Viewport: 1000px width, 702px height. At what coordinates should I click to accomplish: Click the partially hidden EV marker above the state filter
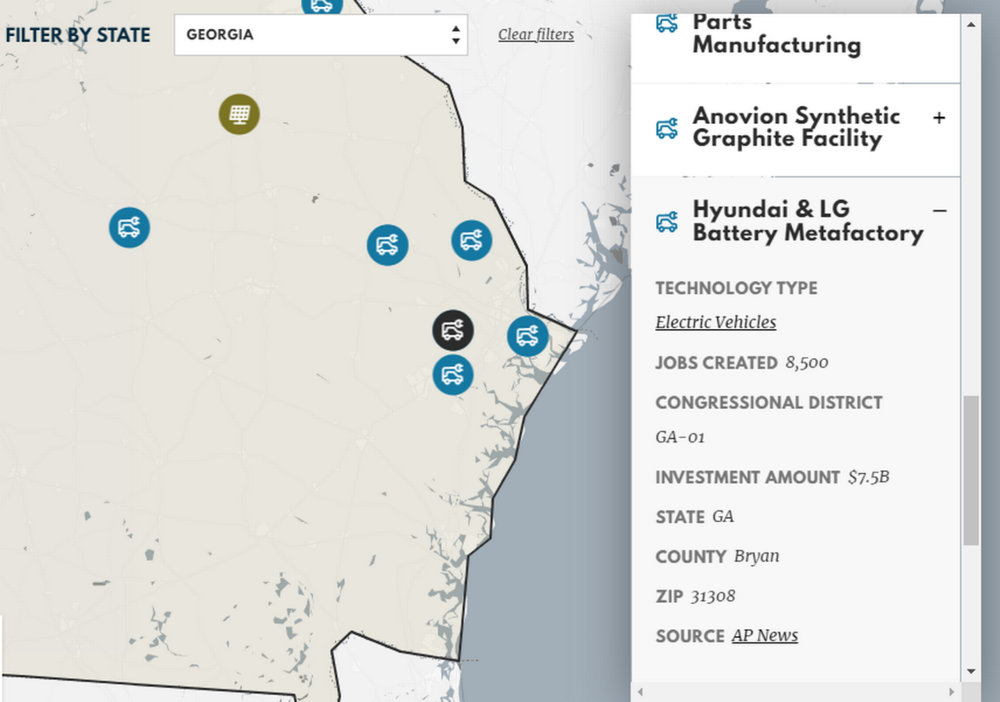(x=322, y=6)
